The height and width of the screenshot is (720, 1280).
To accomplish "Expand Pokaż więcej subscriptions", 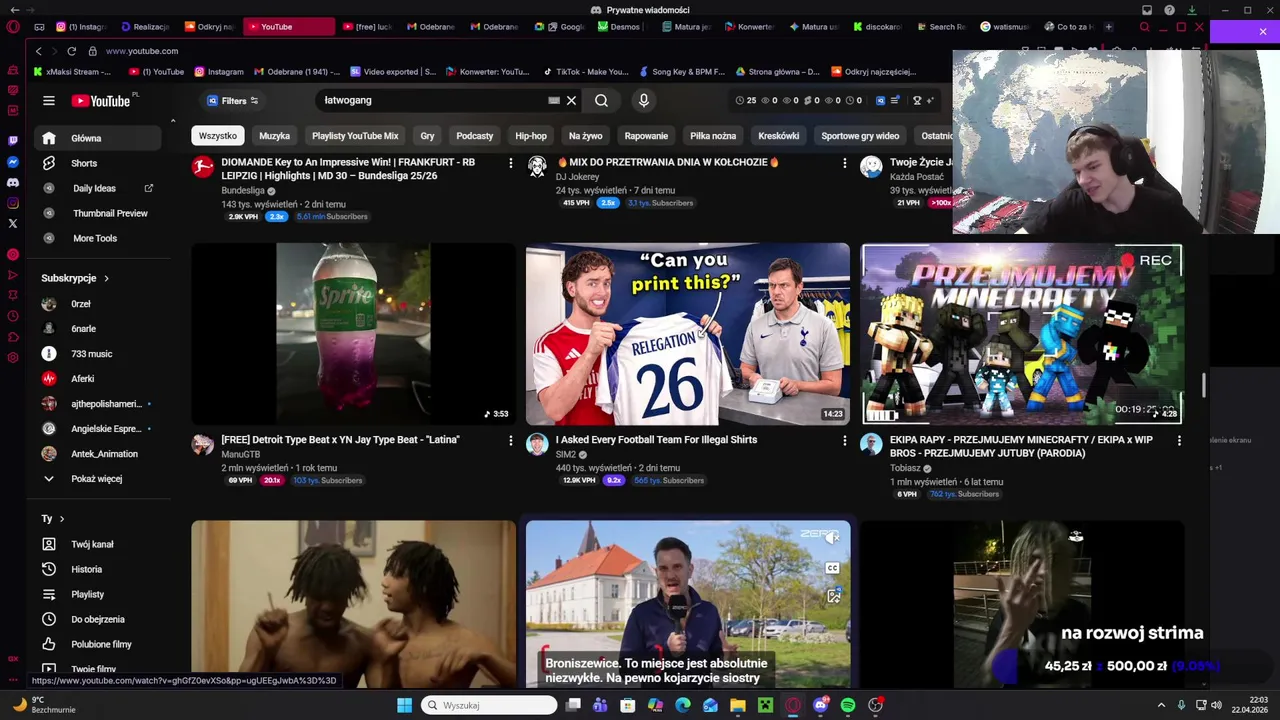I will click(x=96, y=479).
